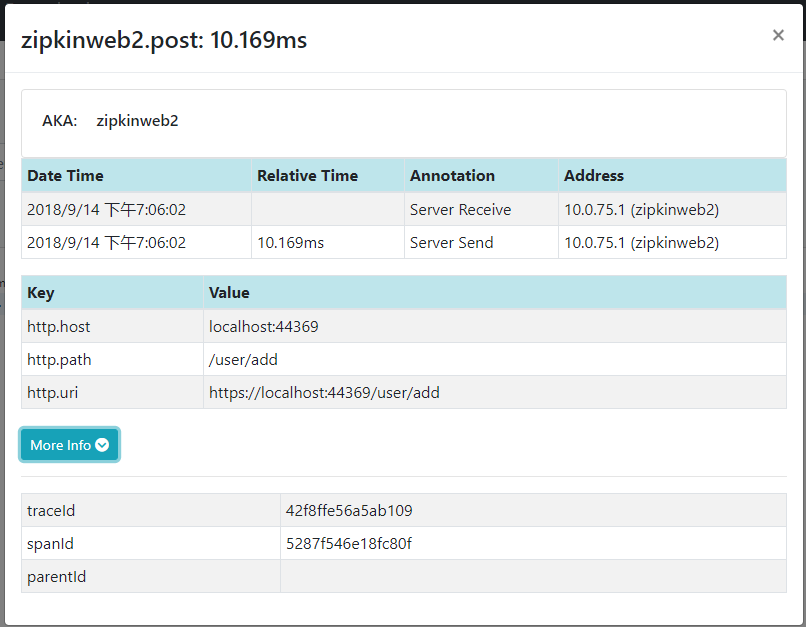Click the Key column header

point(41,293)
